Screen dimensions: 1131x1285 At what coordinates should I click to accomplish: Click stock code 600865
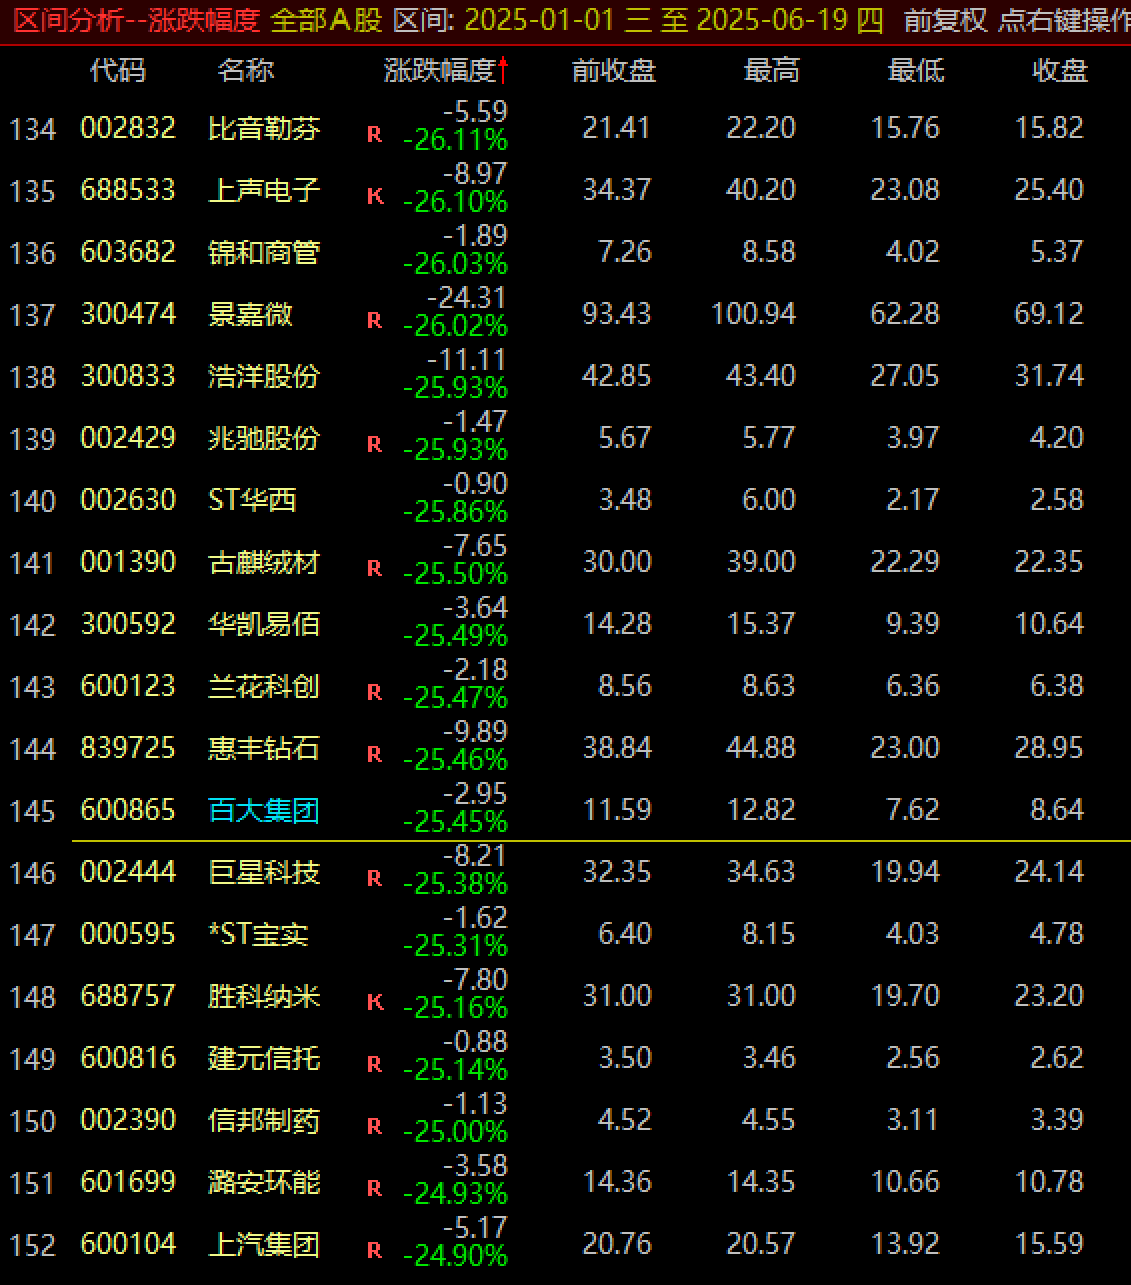point(128,810)
